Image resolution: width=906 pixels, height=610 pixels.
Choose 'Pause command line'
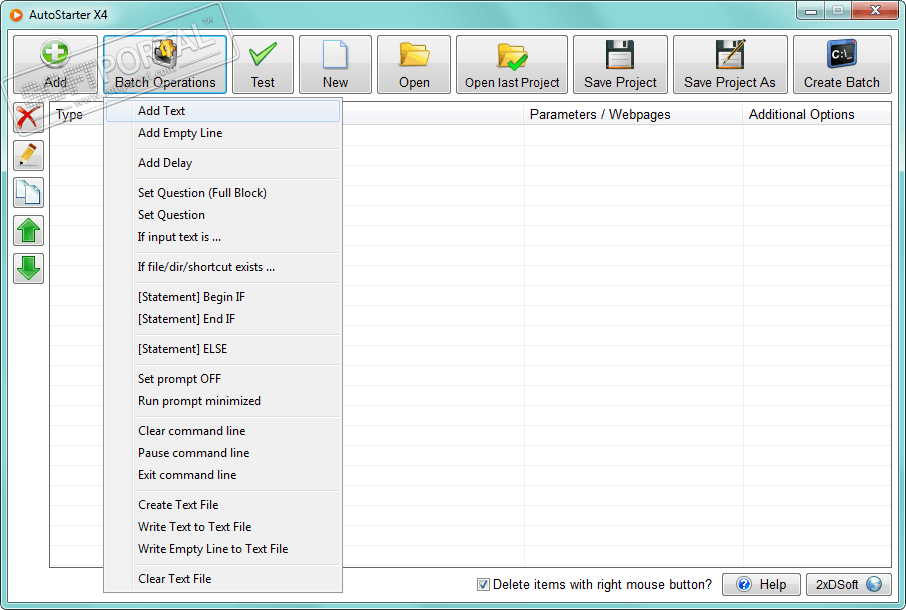pos(223,453)
